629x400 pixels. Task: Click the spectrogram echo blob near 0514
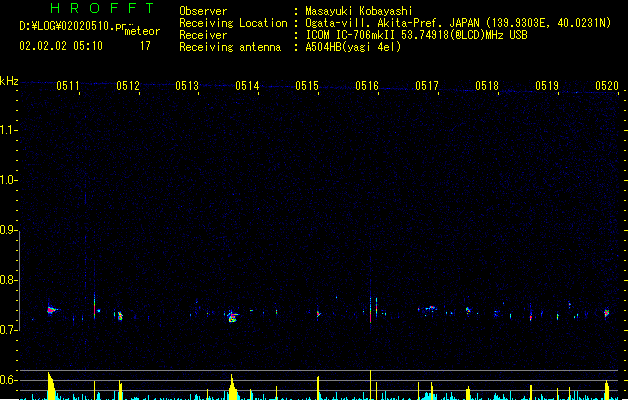pyautogui.click(x=232, y=317)
